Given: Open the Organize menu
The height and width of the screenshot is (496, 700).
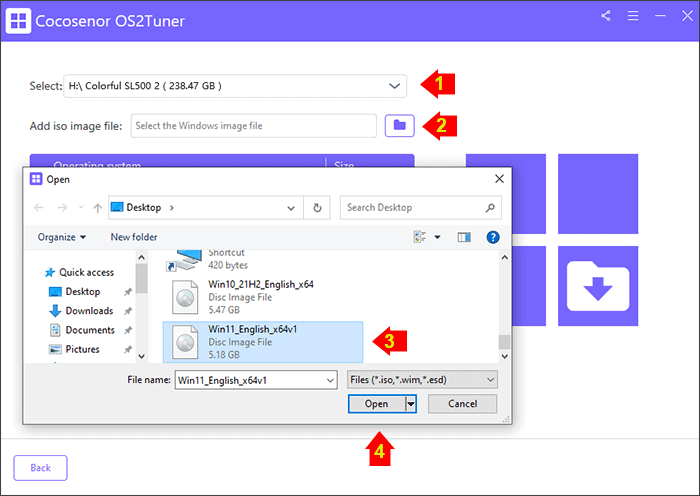Looking at the screenshot, I should click(62, 237).
